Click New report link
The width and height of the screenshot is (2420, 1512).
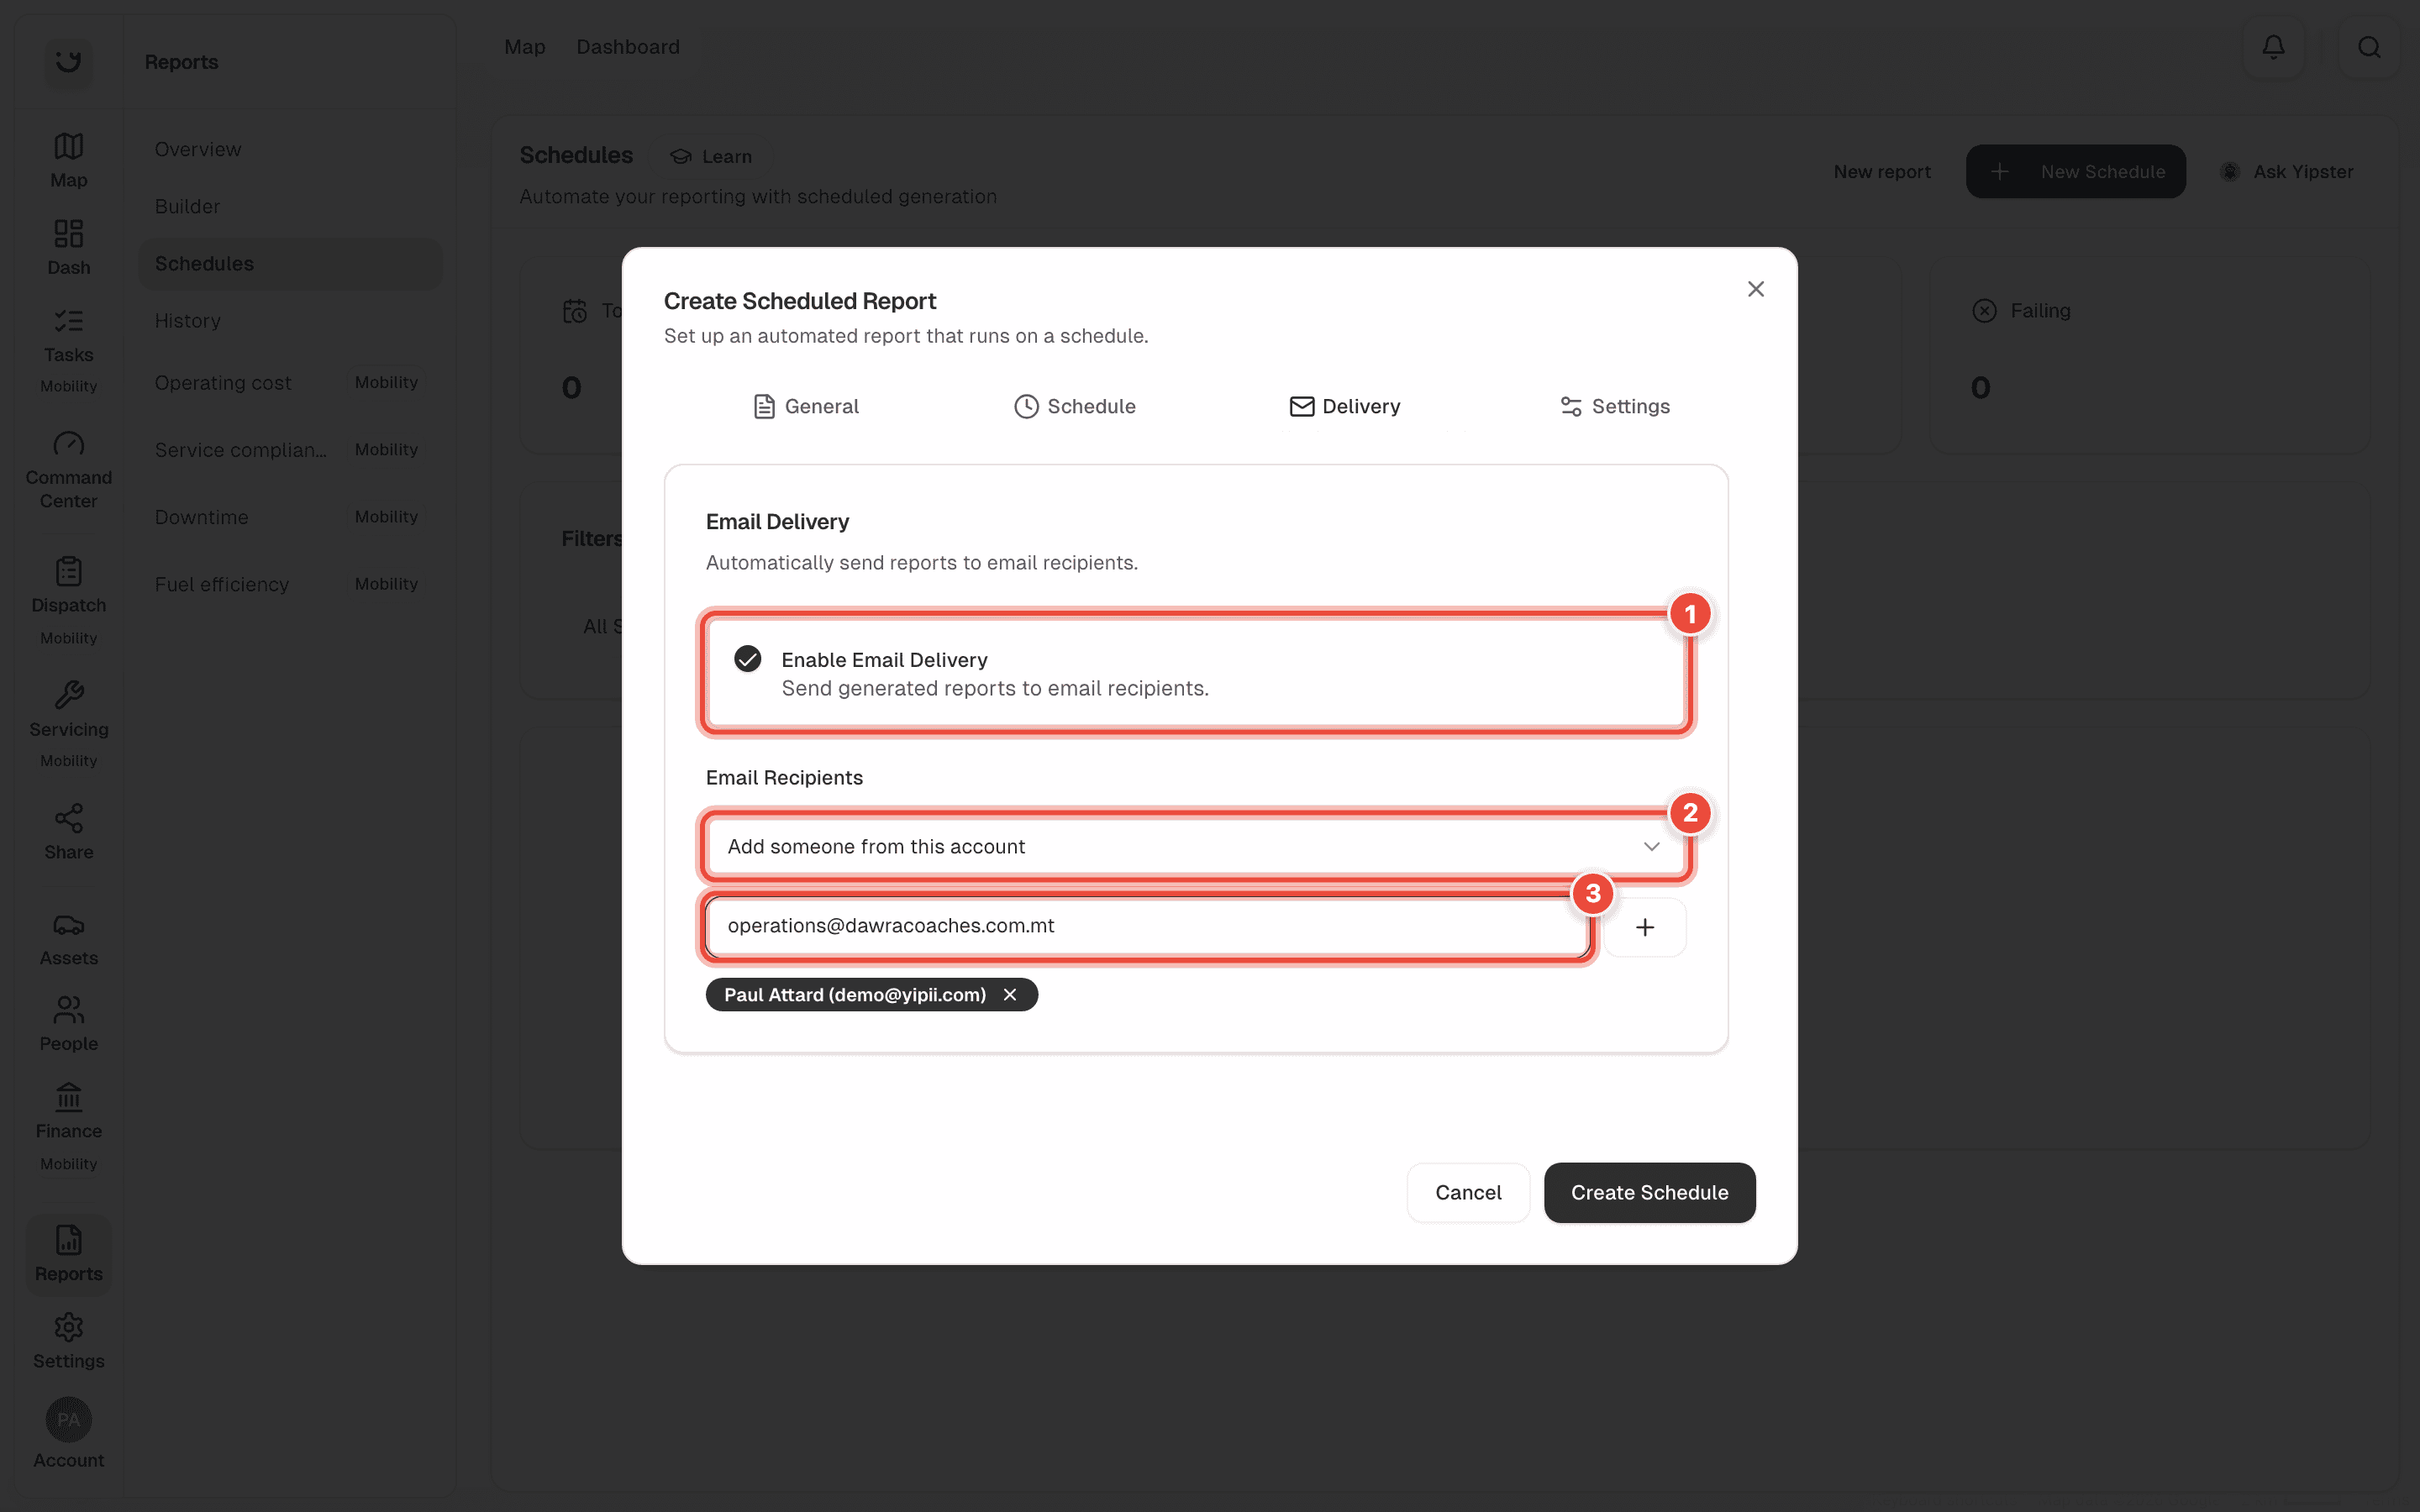[x=1881, y=171]
